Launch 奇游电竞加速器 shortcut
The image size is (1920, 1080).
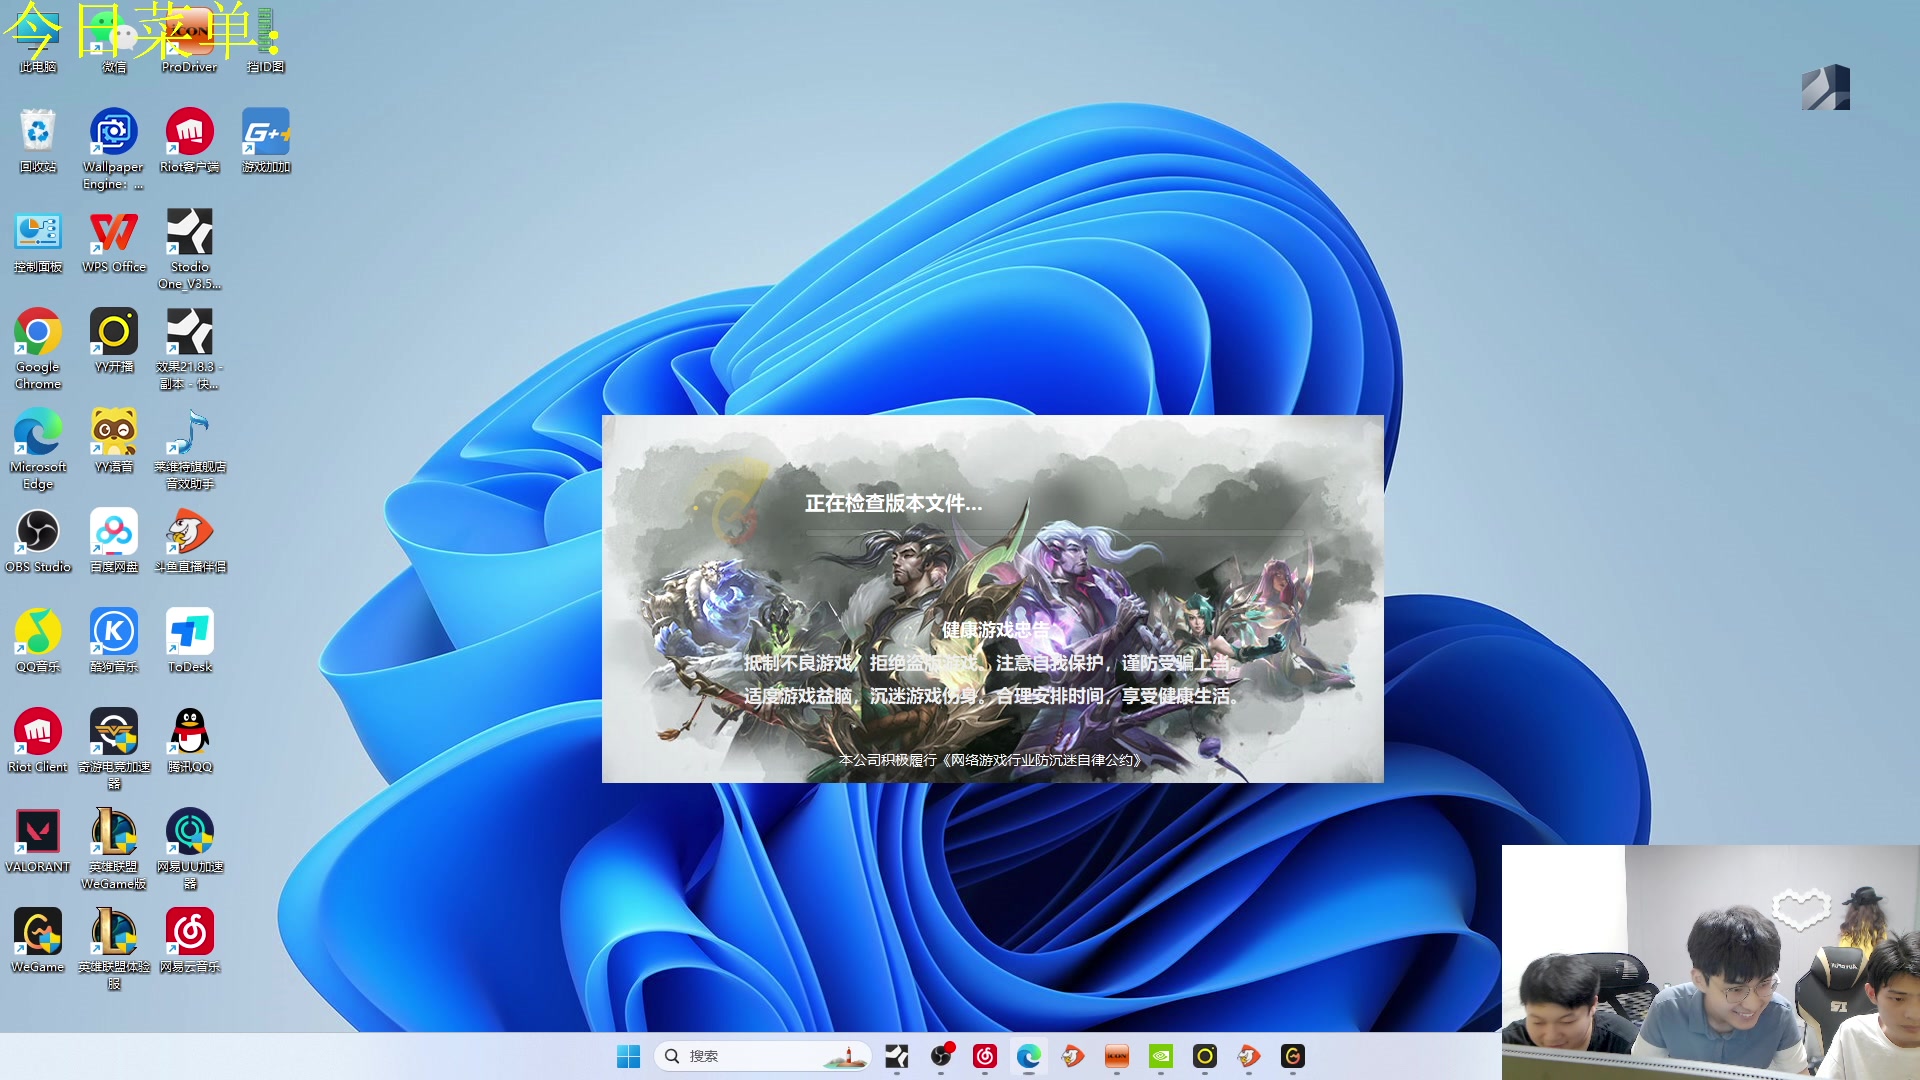[114, 748]
